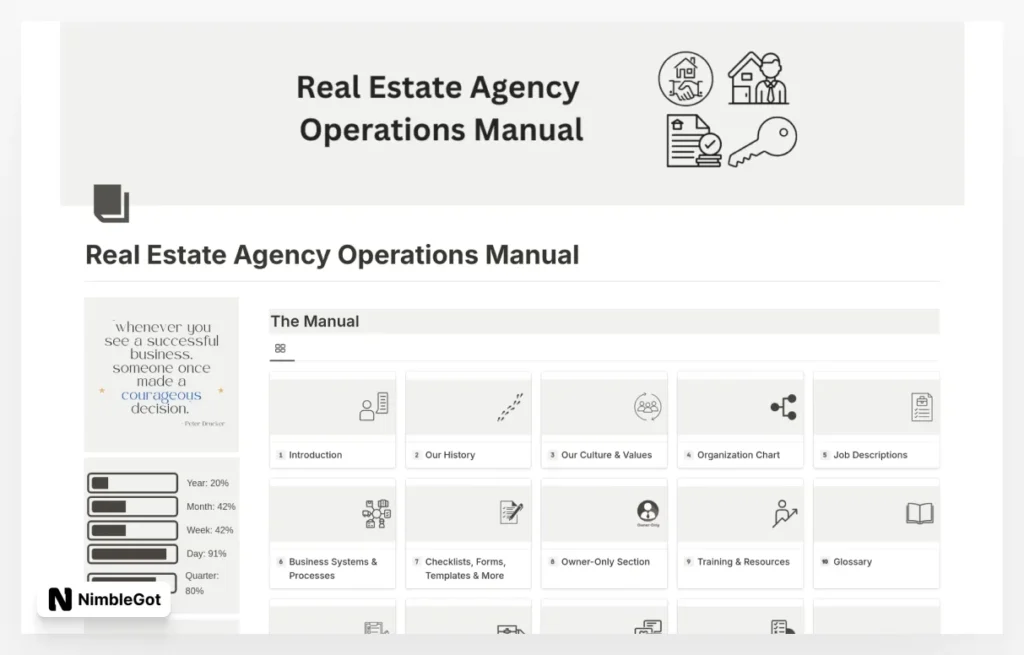
Task: Click the Month 42% progress bar
Action: tap(133, 506)
